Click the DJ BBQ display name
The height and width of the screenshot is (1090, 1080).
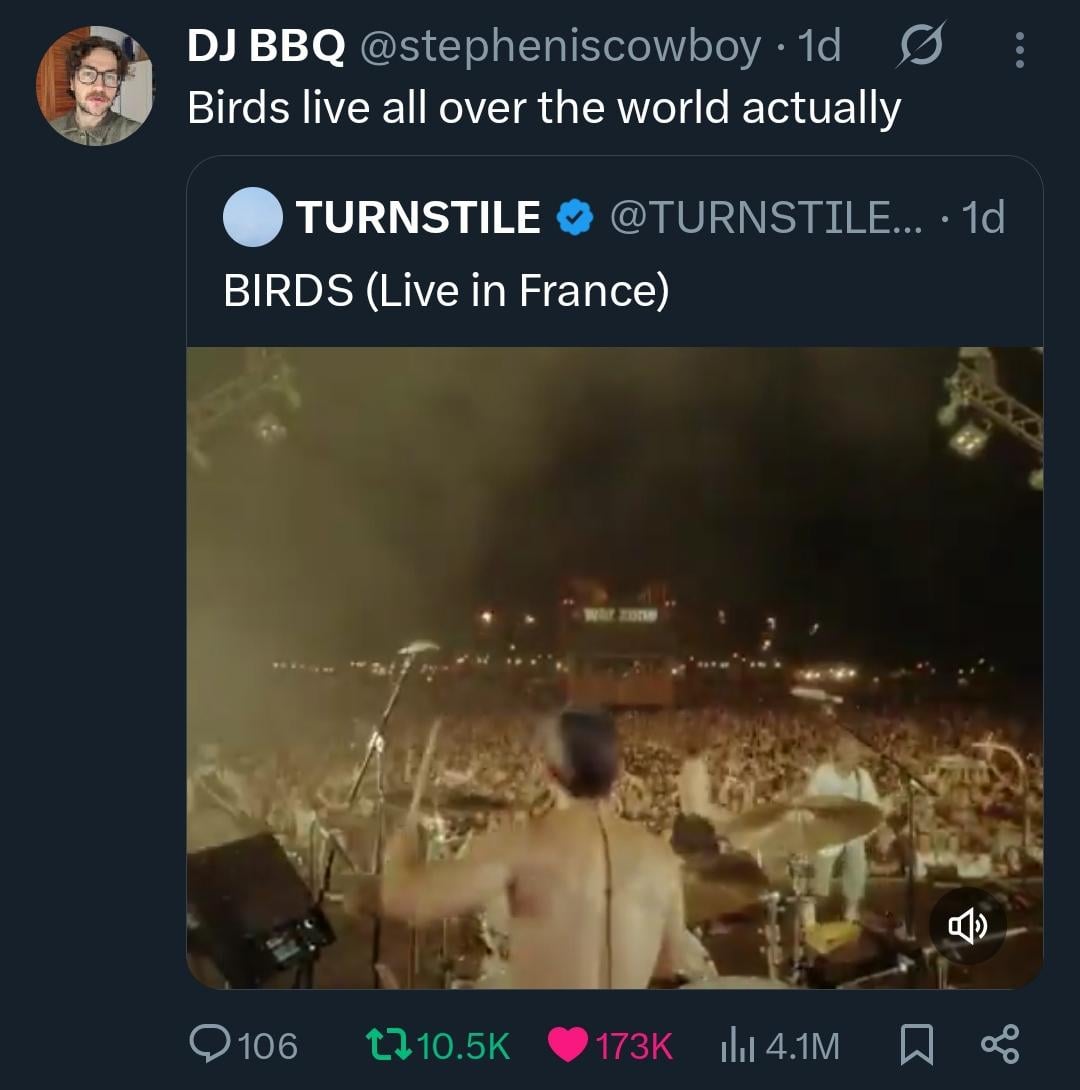266,47
